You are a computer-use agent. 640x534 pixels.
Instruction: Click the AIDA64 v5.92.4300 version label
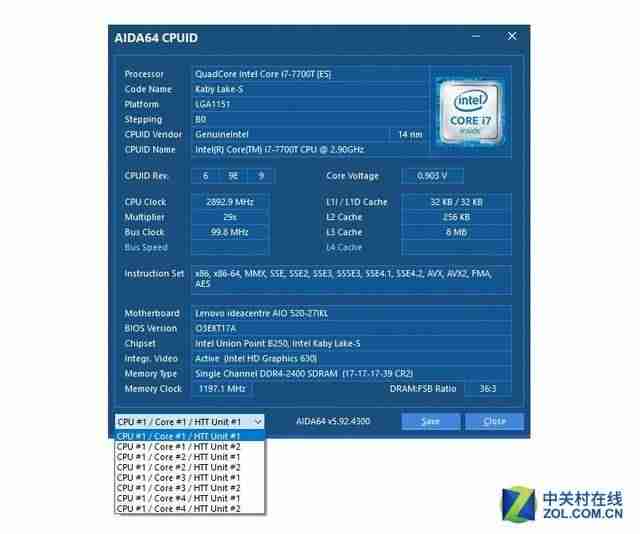click(333, 421)
